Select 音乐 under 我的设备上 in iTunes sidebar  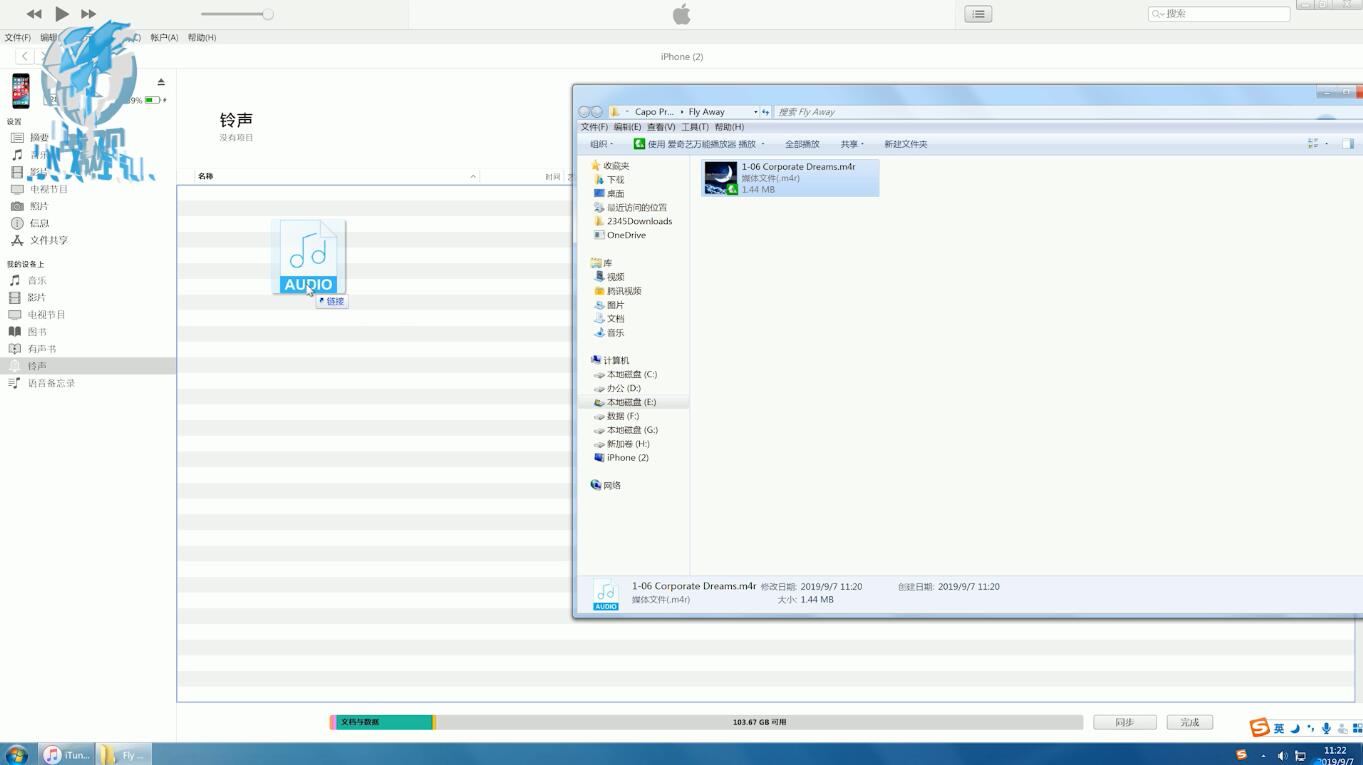(36, 281)
